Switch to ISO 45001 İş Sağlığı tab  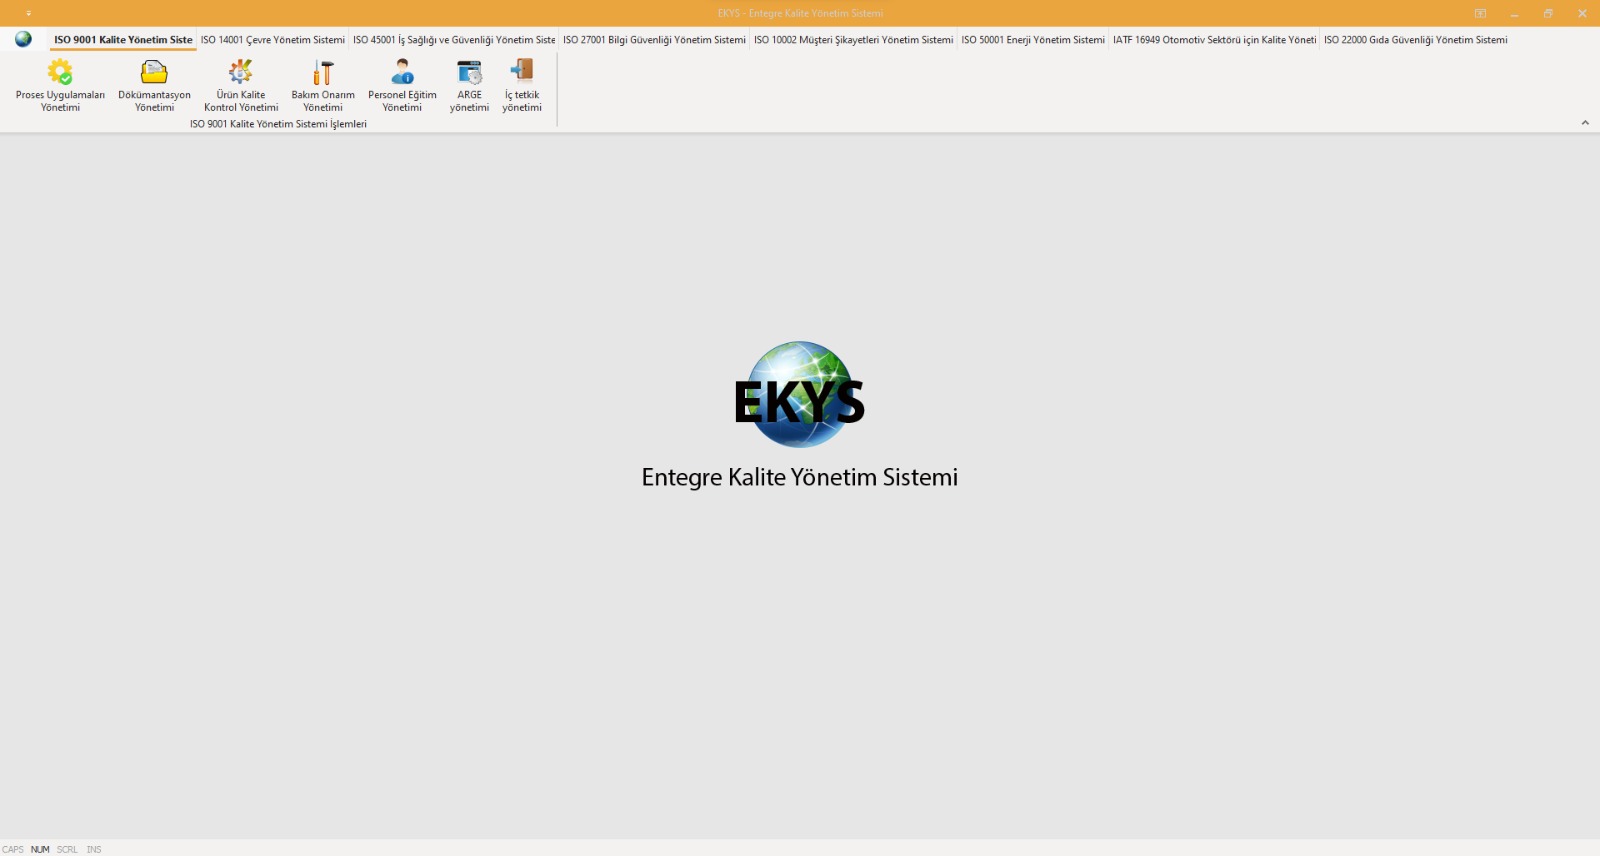pos(453,40)
